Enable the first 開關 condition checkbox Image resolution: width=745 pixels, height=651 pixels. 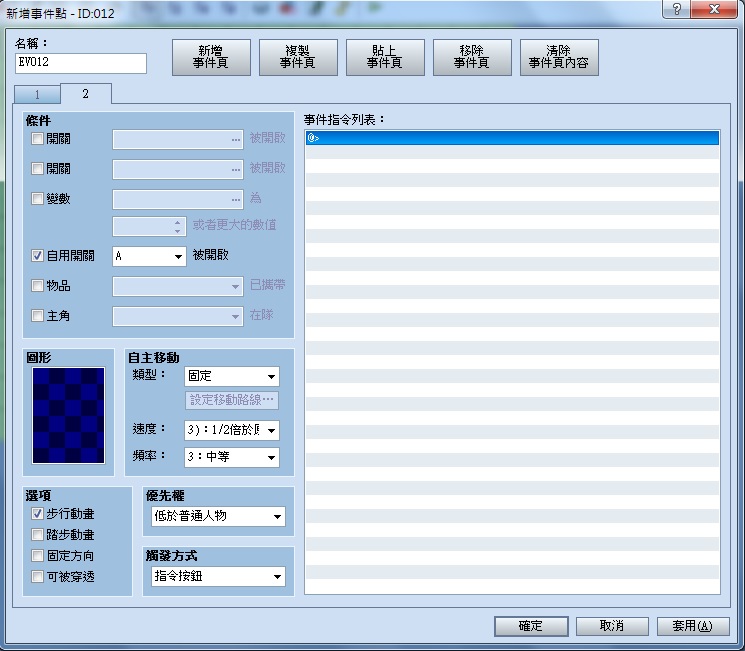click(37, 139)
